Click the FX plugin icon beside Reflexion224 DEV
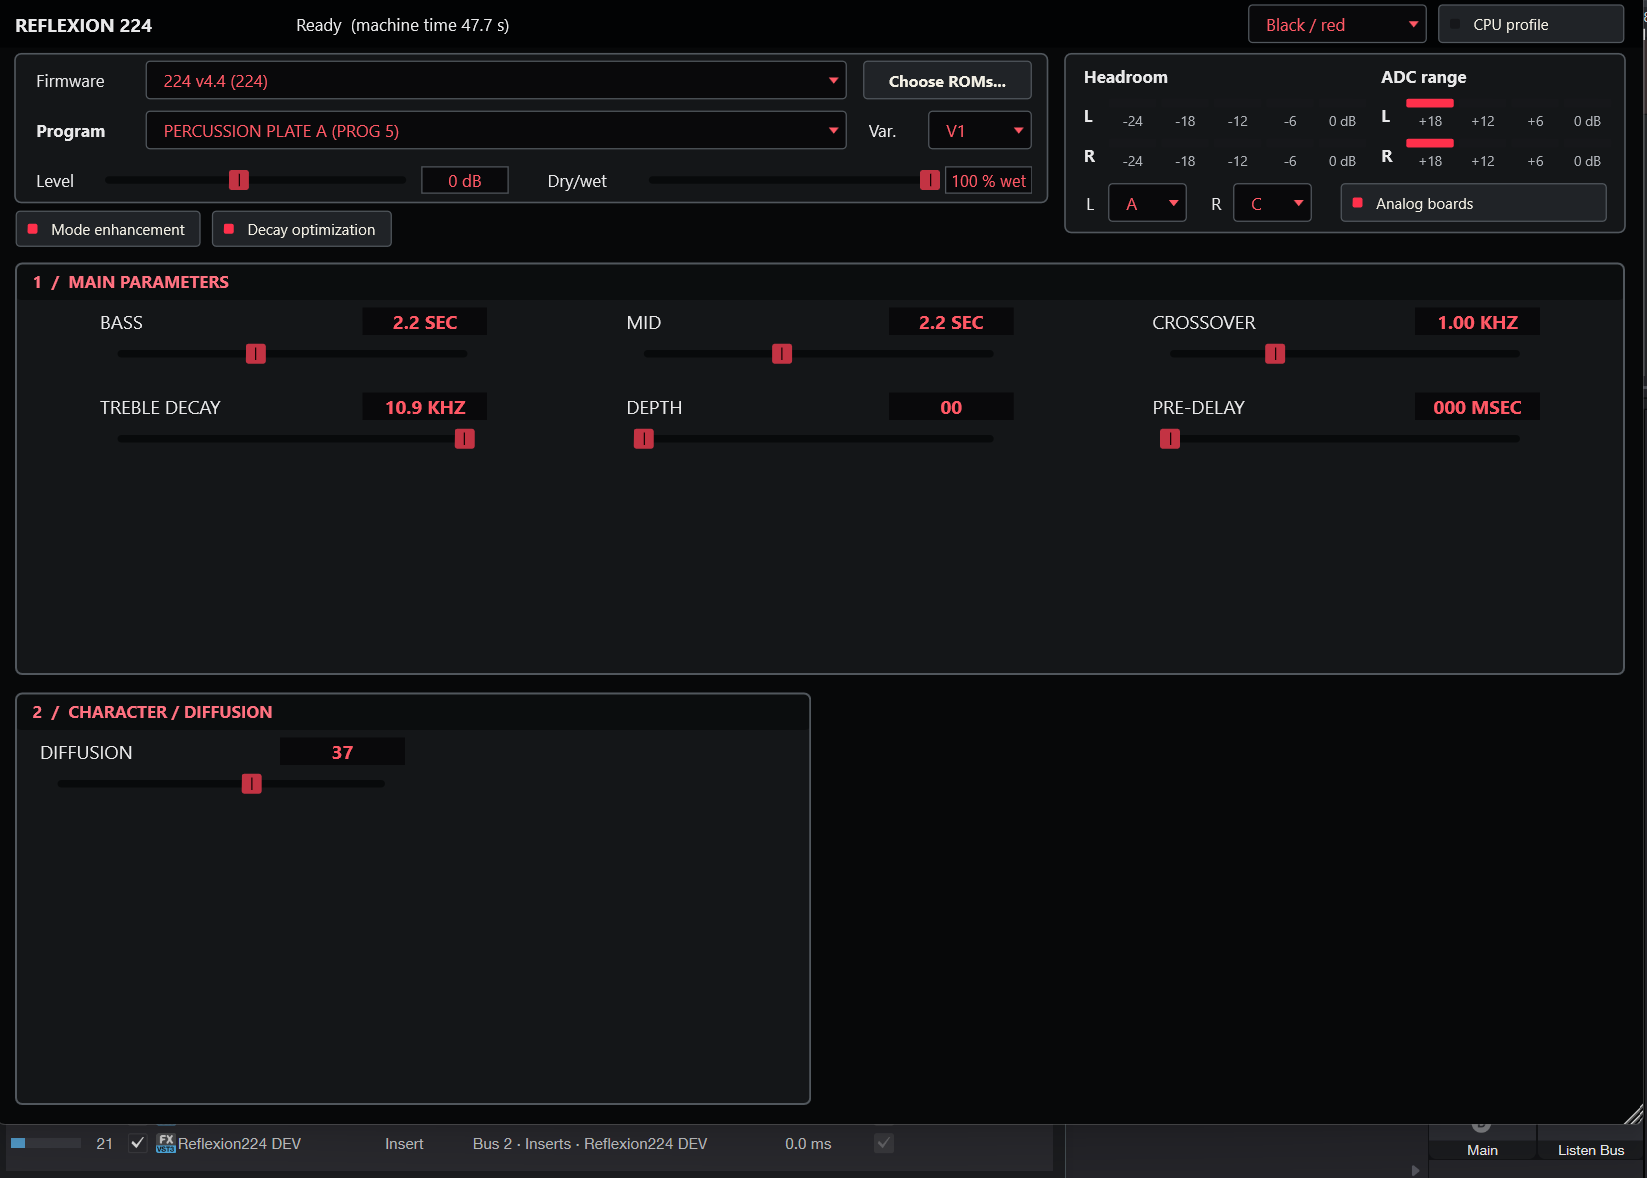The width and height of the screenshot is (1647, 1178). (x=166, y=1143)
